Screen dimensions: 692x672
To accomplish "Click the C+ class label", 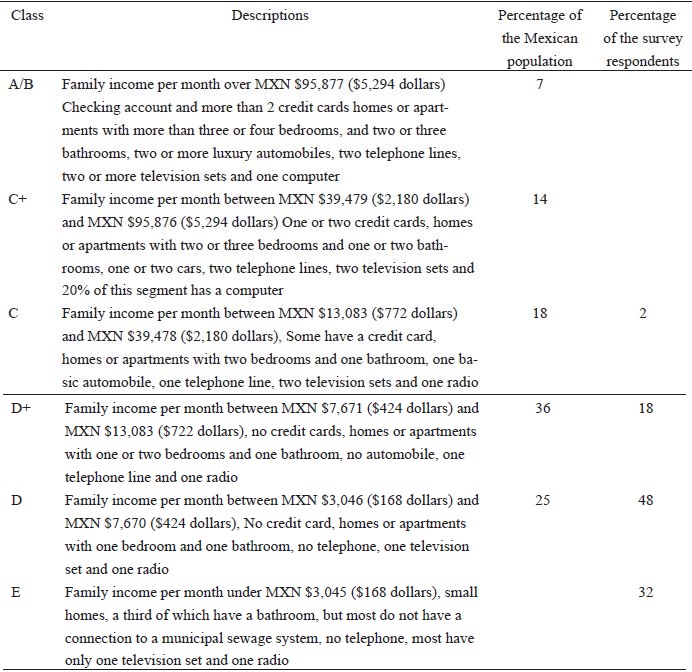I will 15,199.
